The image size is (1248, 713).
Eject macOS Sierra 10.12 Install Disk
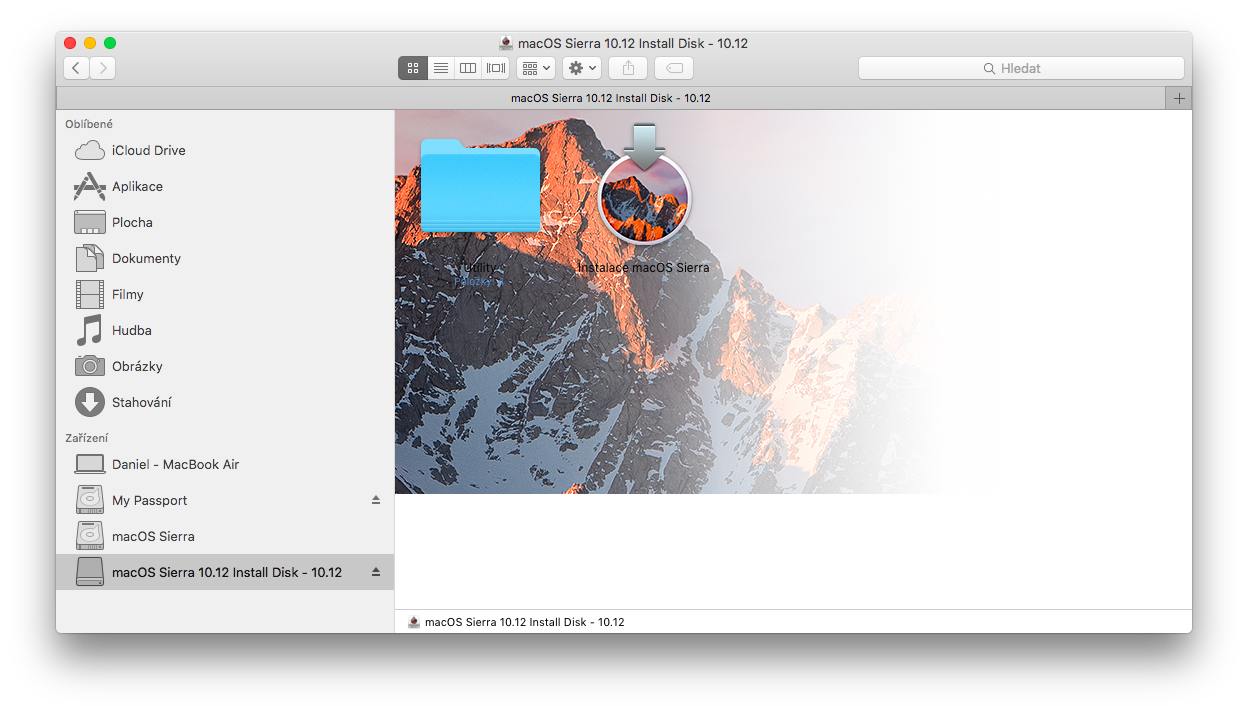[376, 572]
